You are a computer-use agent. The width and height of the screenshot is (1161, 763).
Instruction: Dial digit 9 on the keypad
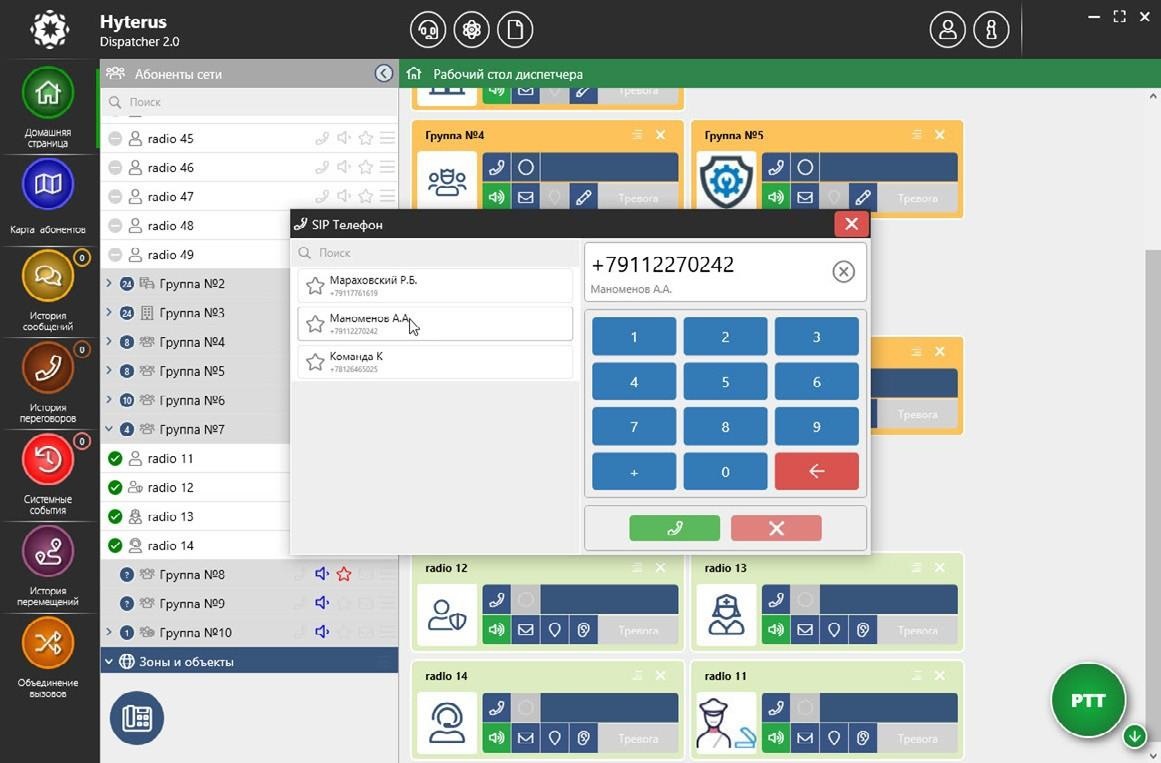click(x=817, y=427)
